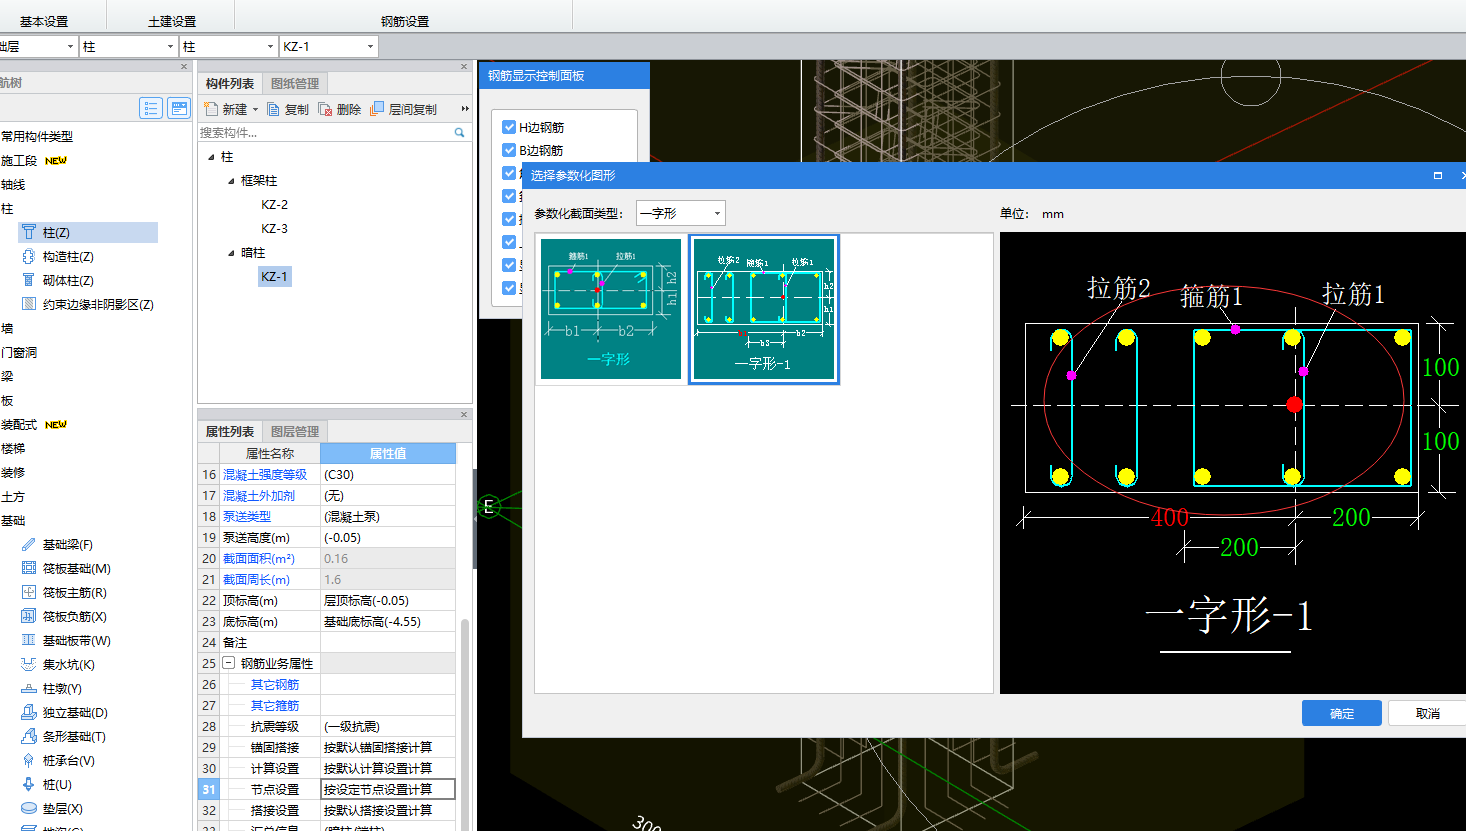Select 柱(Z) column in navigation tree
This screenshot has height=831, width=1466.
click(88, 232)
